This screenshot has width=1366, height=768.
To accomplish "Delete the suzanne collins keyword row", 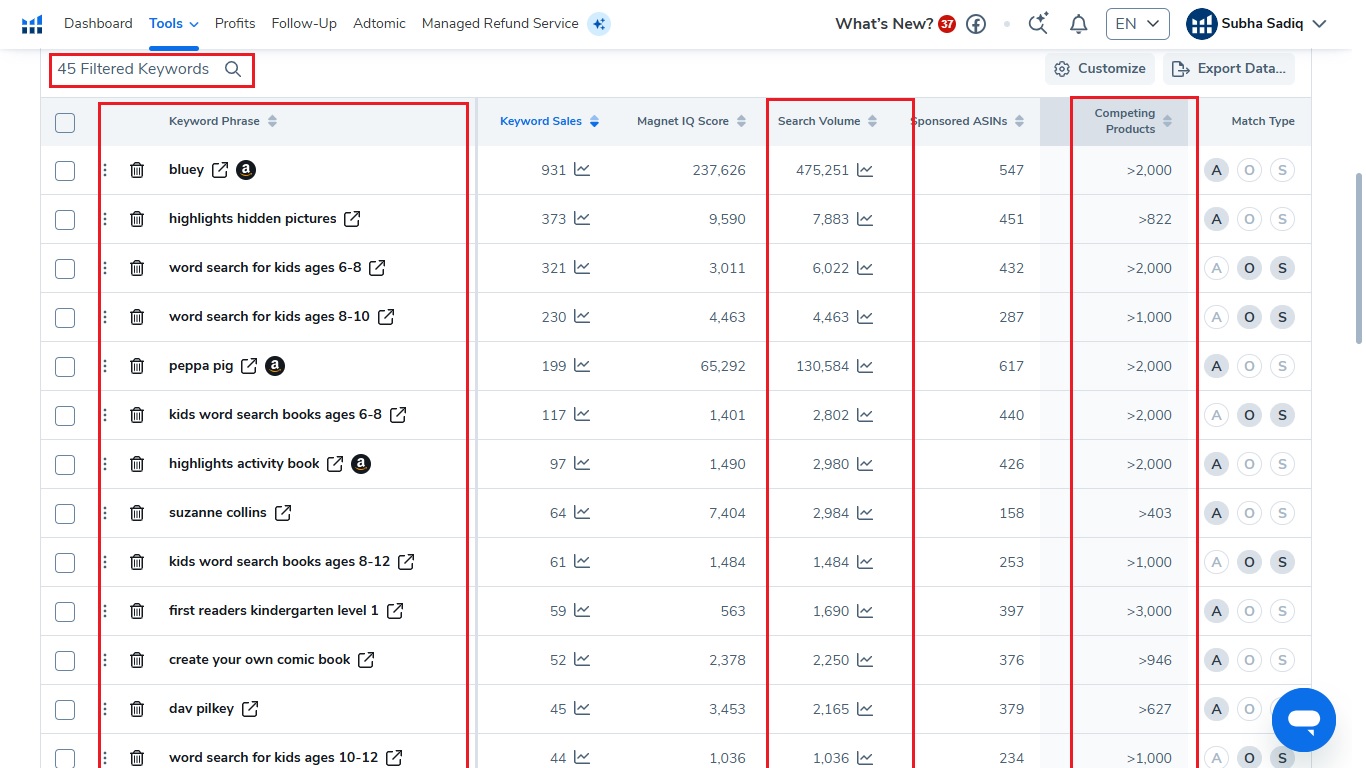I will 137,513.
